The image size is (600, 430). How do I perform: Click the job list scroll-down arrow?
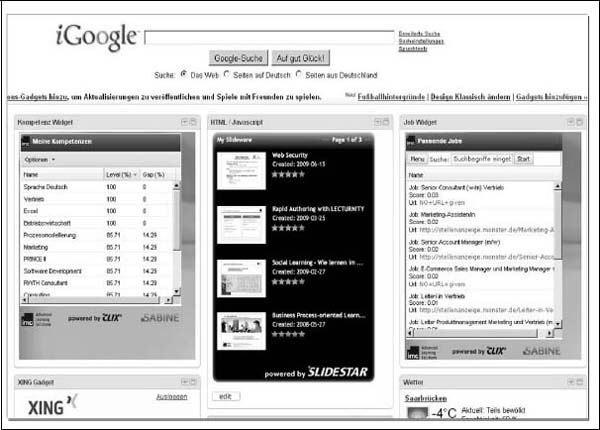point(558,324)
